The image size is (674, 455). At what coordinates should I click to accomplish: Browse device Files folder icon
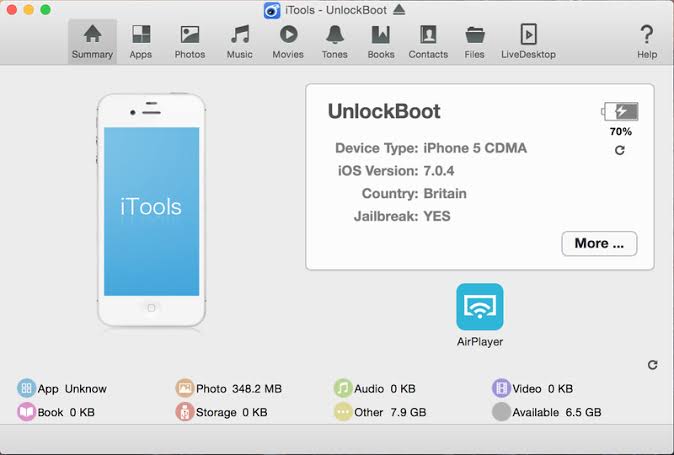475,34
